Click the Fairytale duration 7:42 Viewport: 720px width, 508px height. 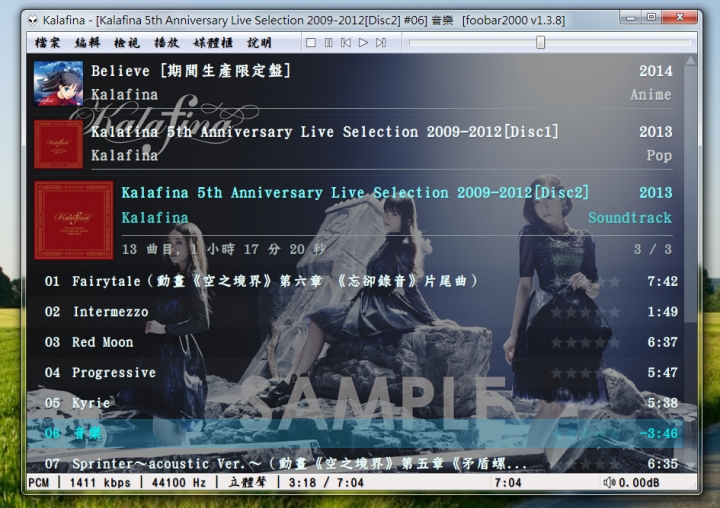663,281
